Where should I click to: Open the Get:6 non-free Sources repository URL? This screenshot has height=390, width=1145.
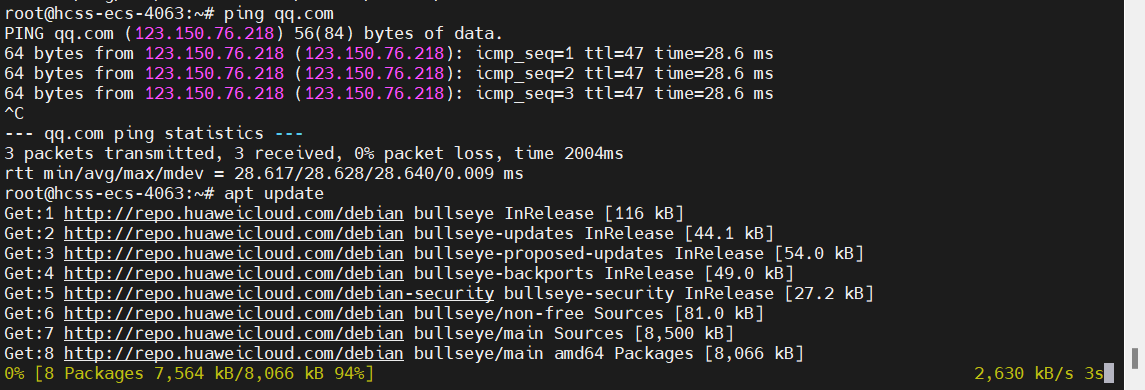[x=234, y=313]
